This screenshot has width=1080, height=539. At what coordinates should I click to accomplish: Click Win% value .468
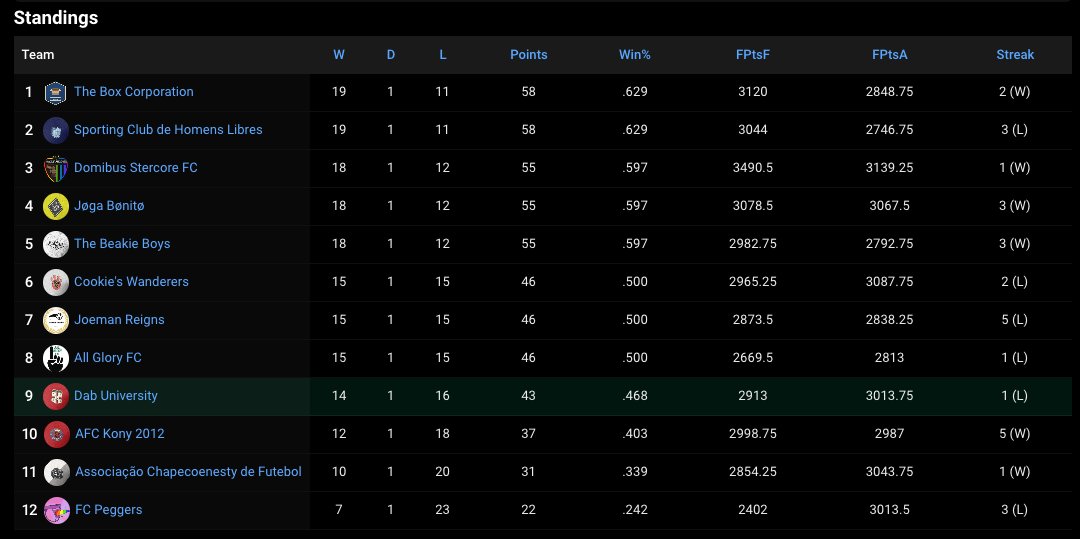pos(634,395)
